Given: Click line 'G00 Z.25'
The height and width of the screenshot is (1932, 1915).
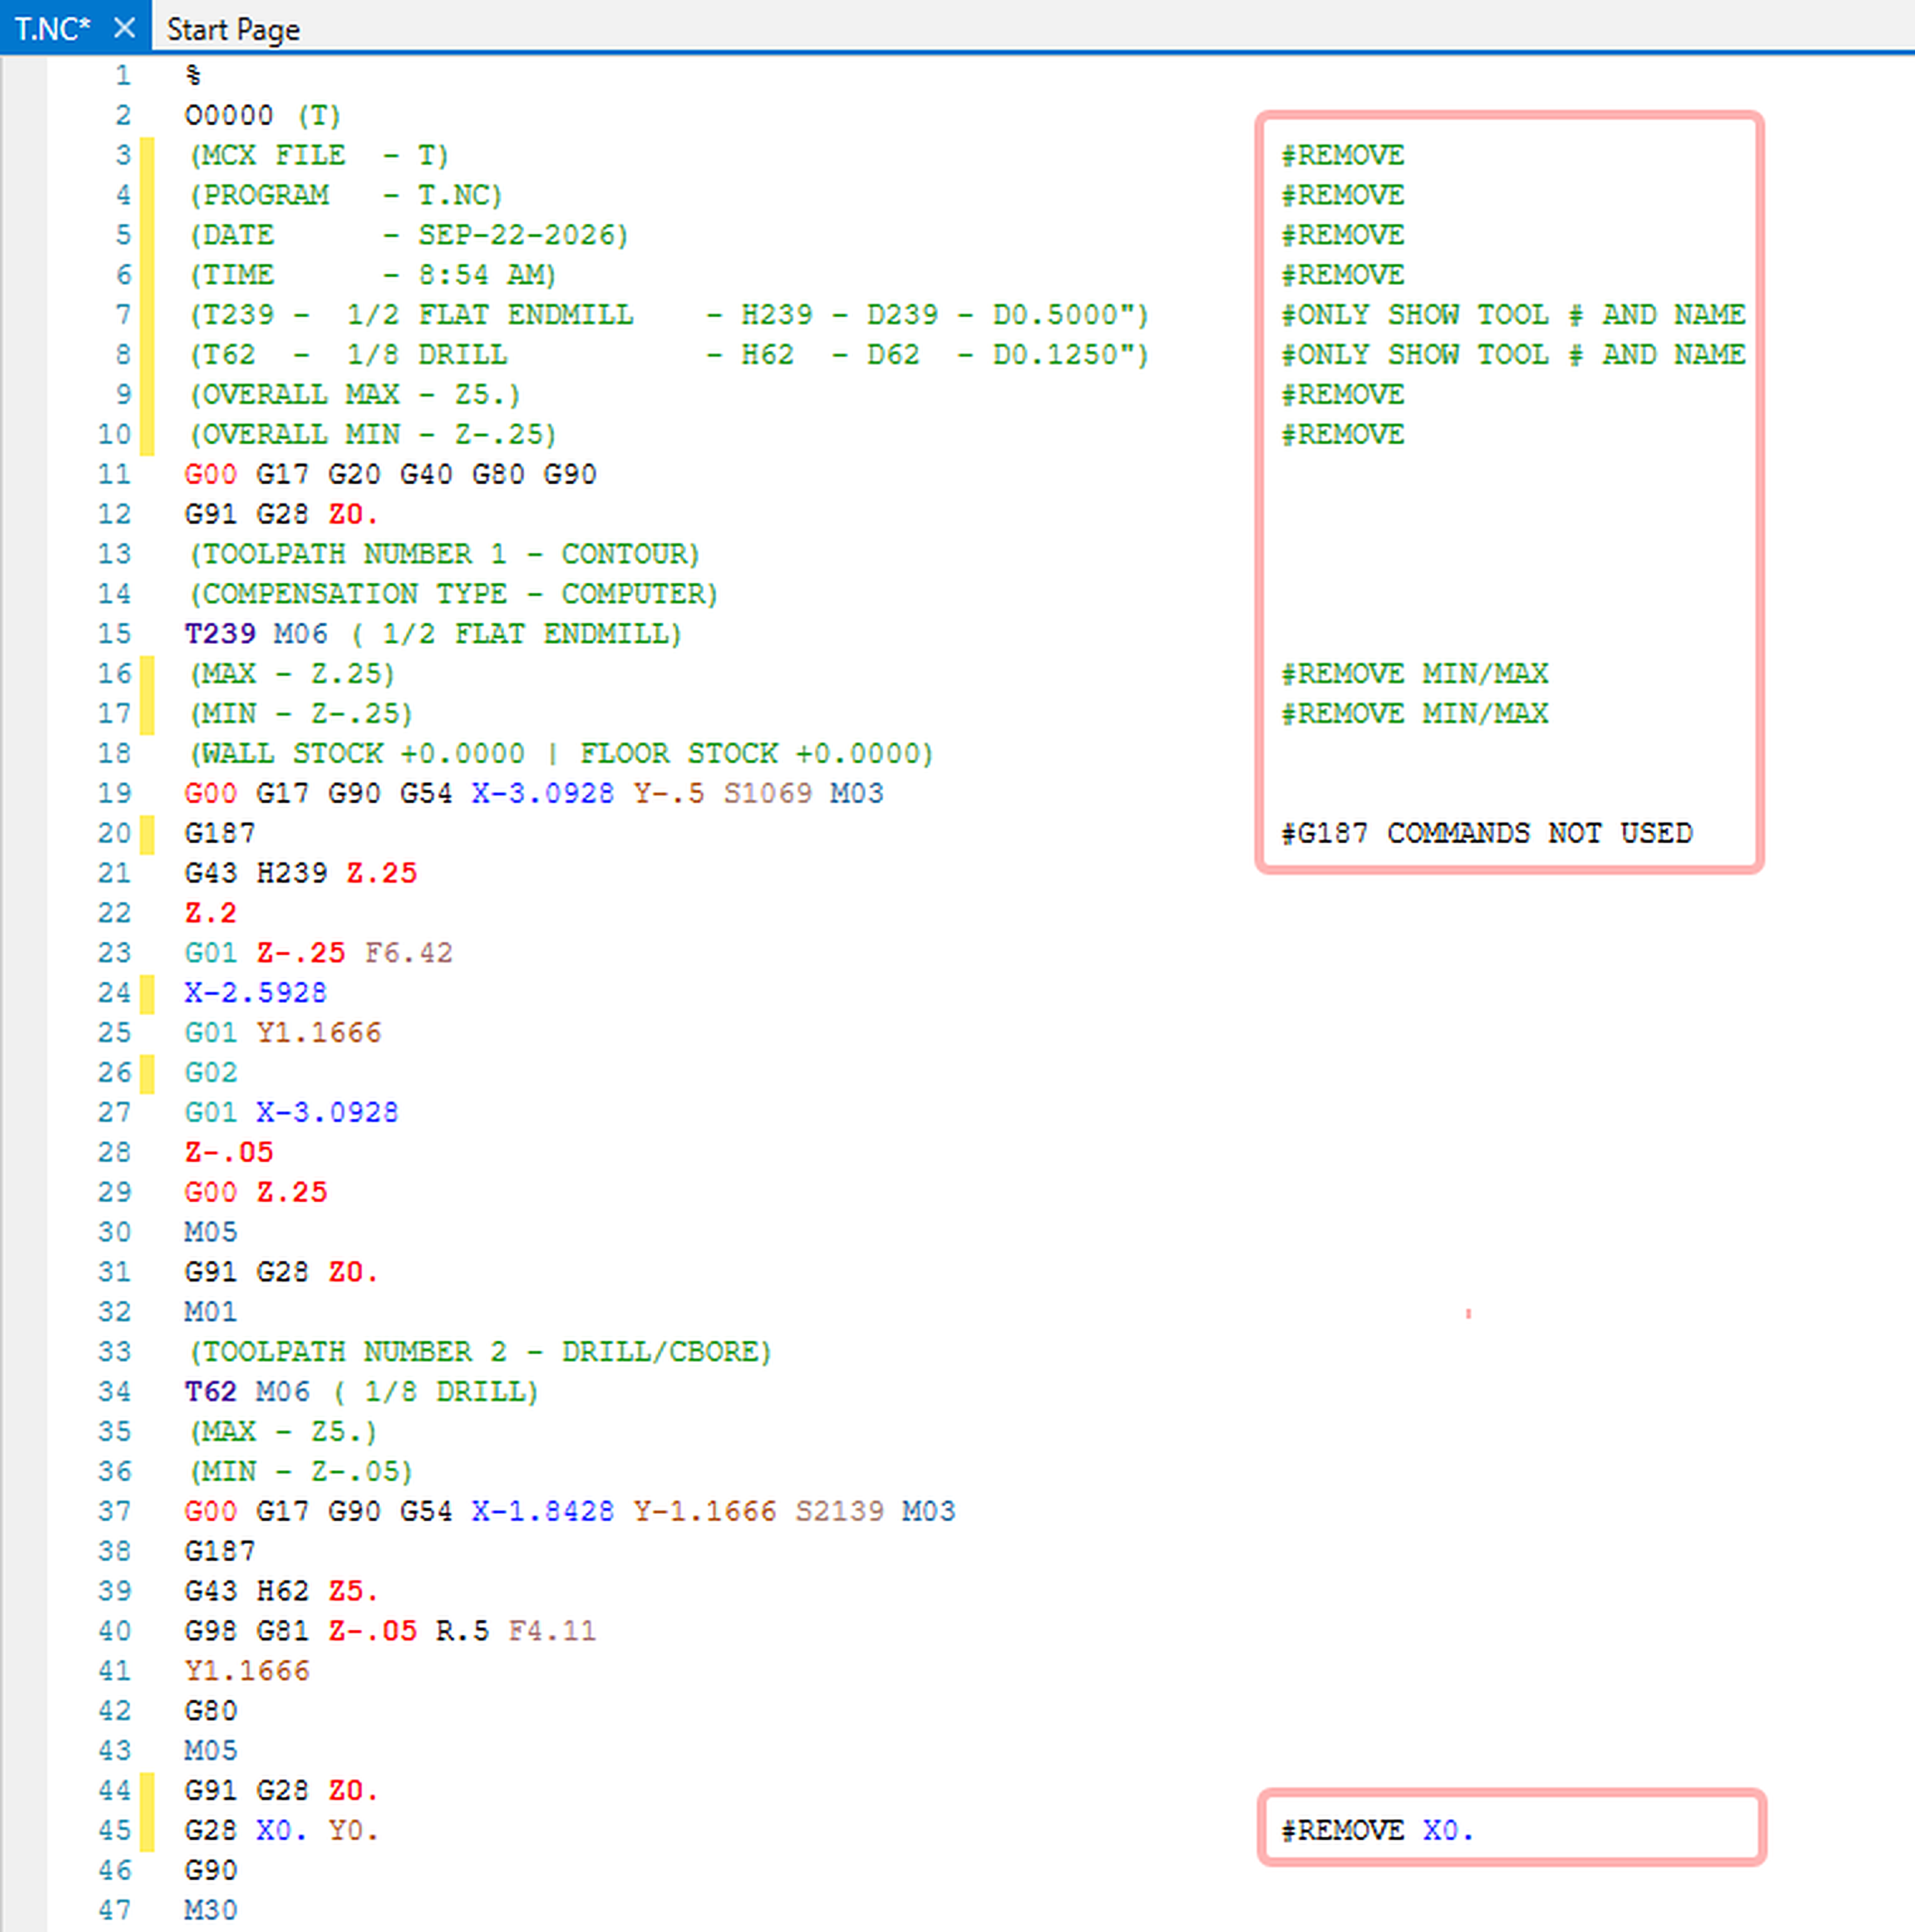Looking at the screenshot, I should (x=256, y=1192).
